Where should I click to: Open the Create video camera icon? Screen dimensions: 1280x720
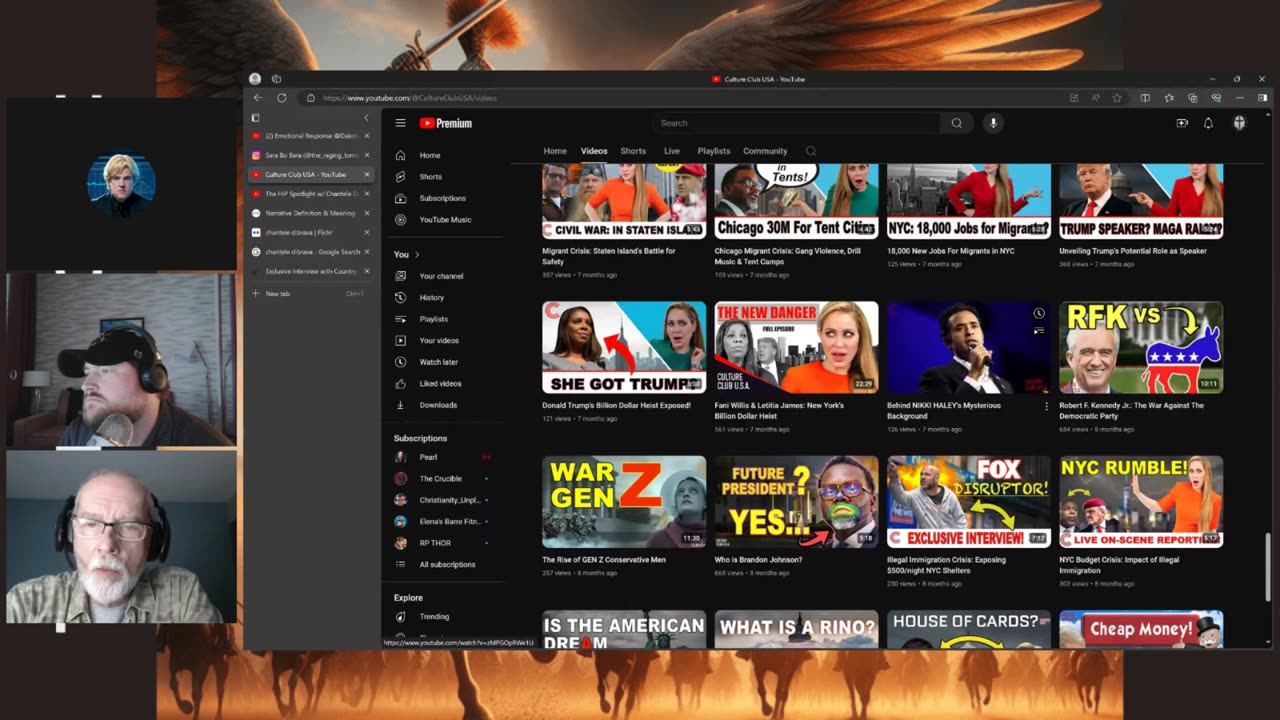click(x=1182, y=123)
